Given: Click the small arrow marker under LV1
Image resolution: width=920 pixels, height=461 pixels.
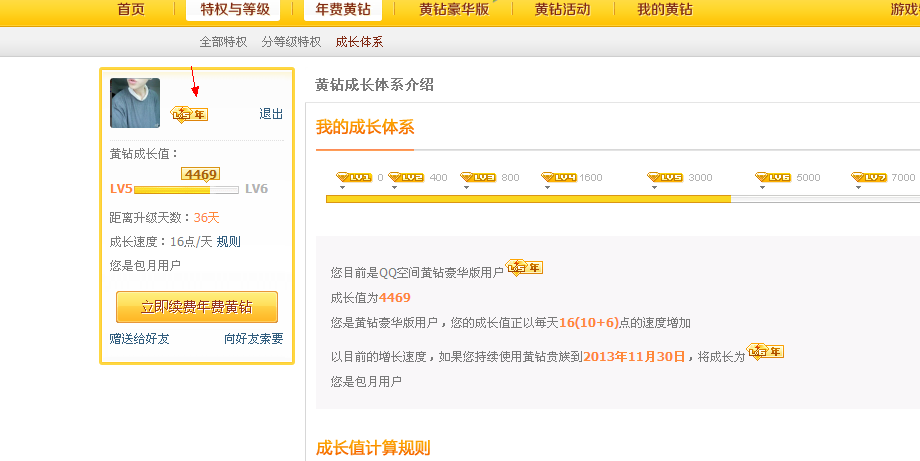Looking at the screenshot, I should 342,188.
